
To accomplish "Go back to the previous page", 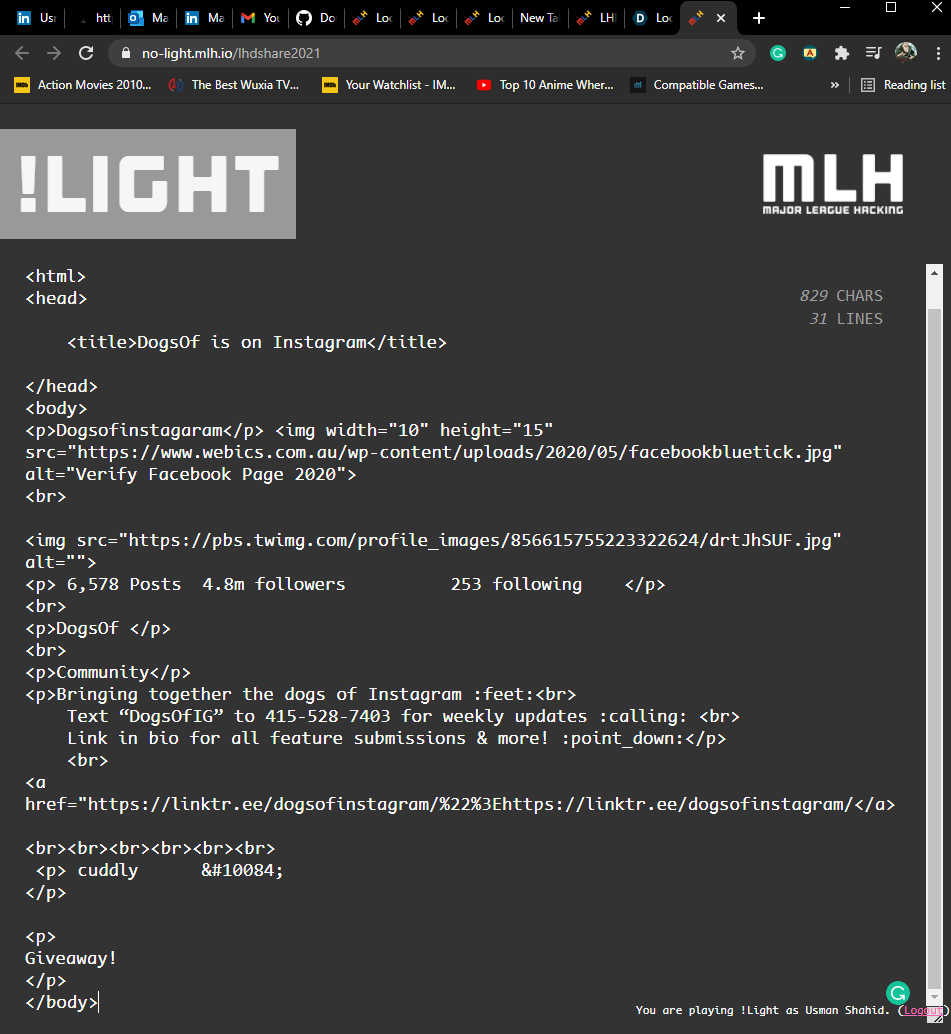I will pyautogui.click(x=22, y=53).
